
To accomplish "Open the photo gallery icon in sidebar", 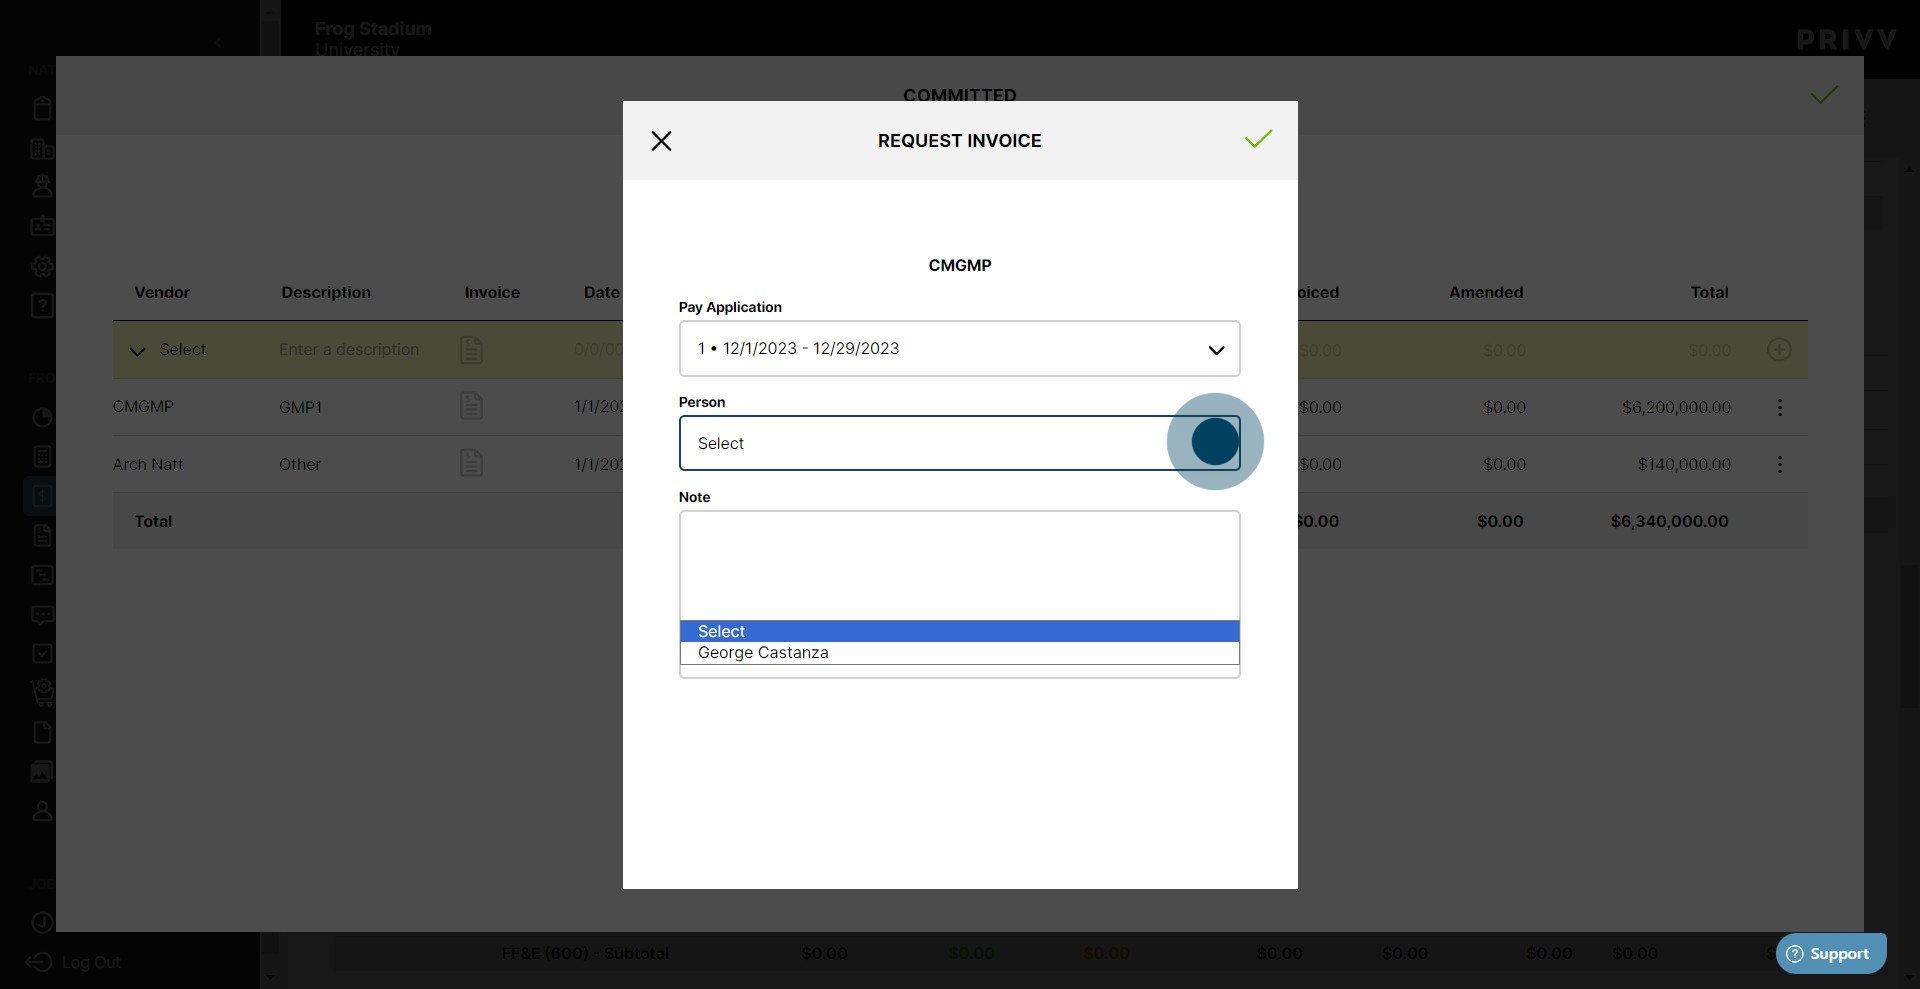I will pos(42,772).
